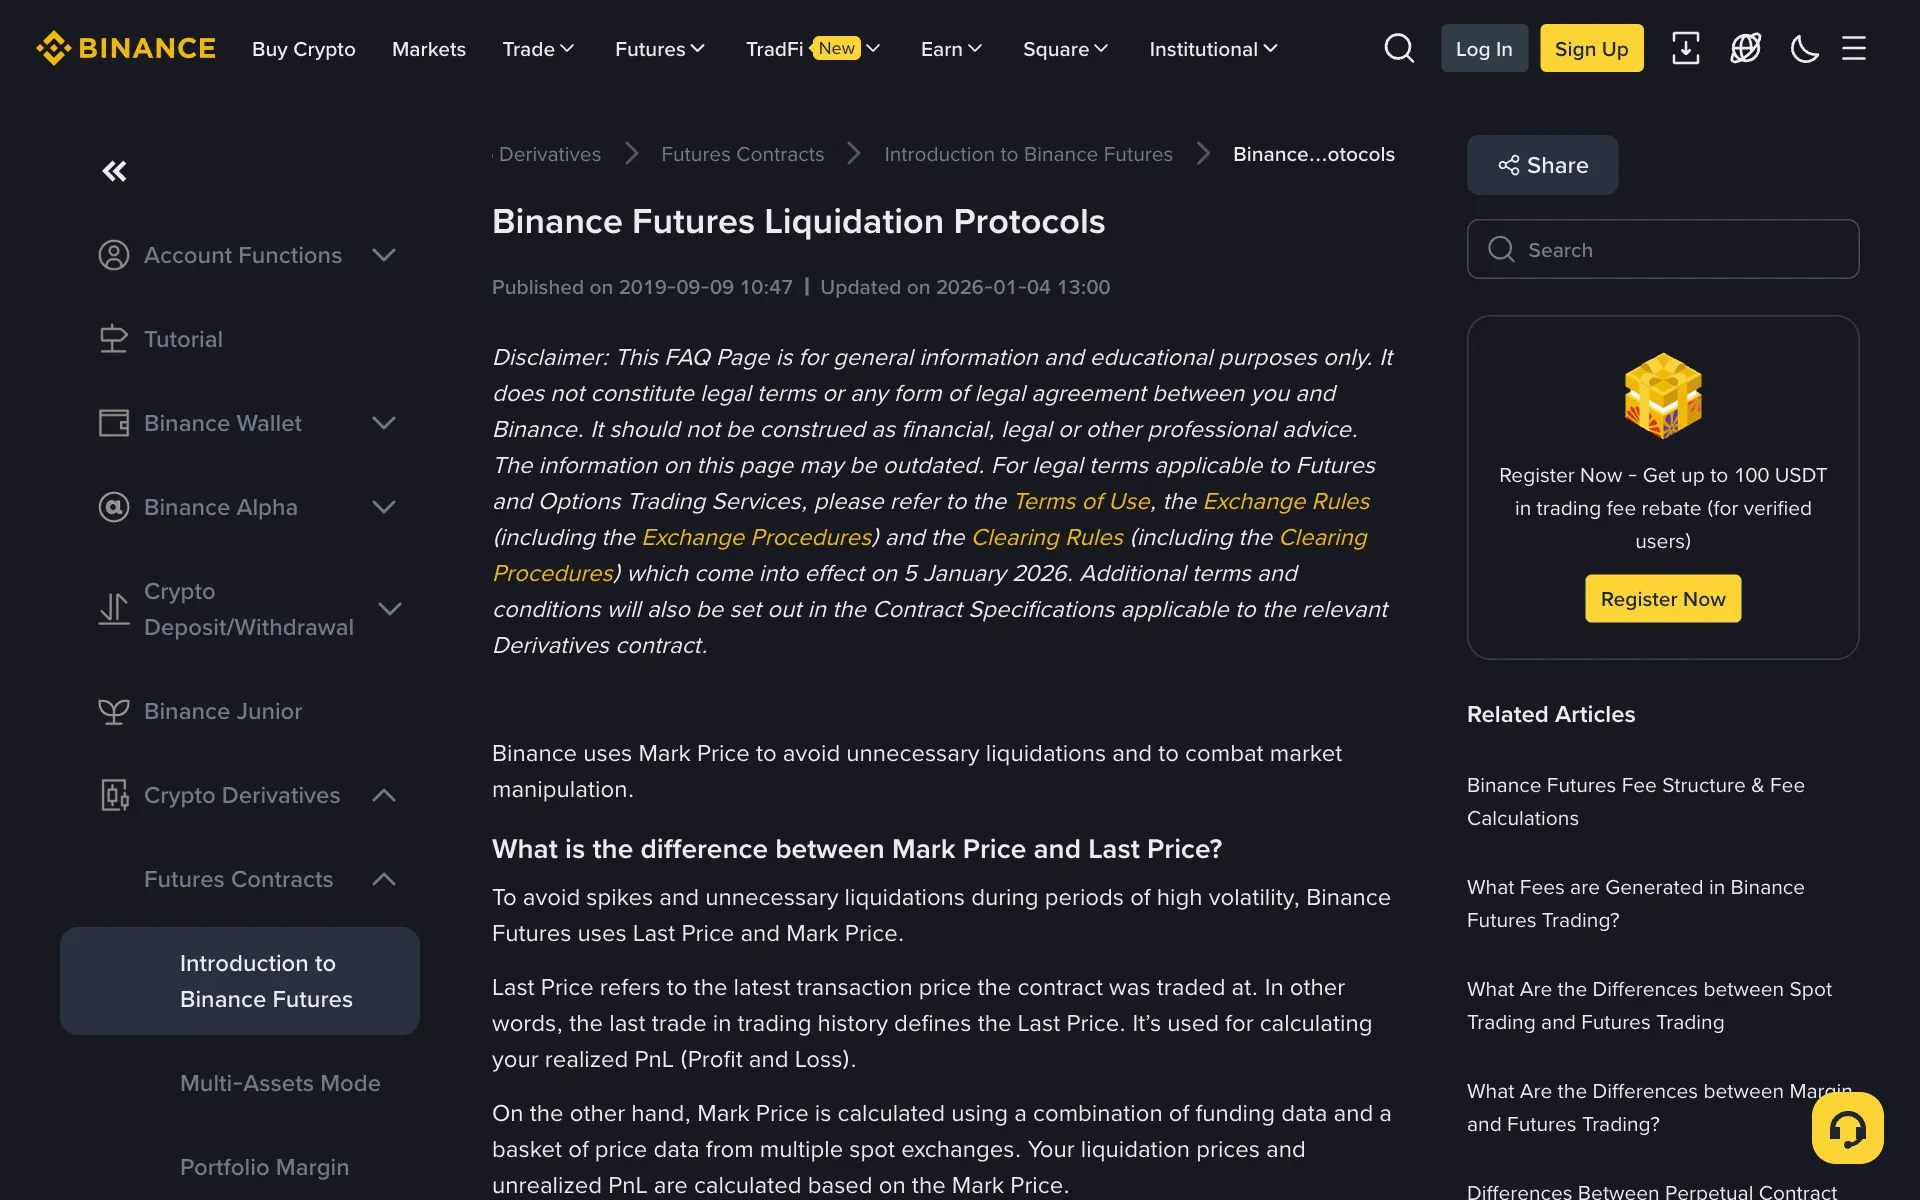Image resolution: width=1920 pixels, height=1200 pixels.
Task: Open the Square menu
Action: (x=1065, y=49)
